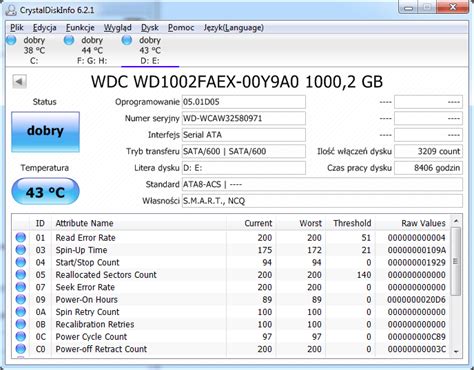Click the '44 °C' temperature of drive F: G: H:
The width and height of the screenshot is (474, 370).
tap(92, 50)
